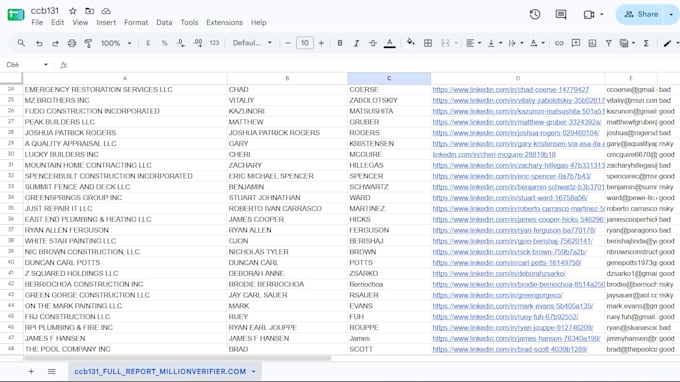Star the ccb131 document
Image resolution: width=680 pixels, height=382 pixels.
pos(73,11)
